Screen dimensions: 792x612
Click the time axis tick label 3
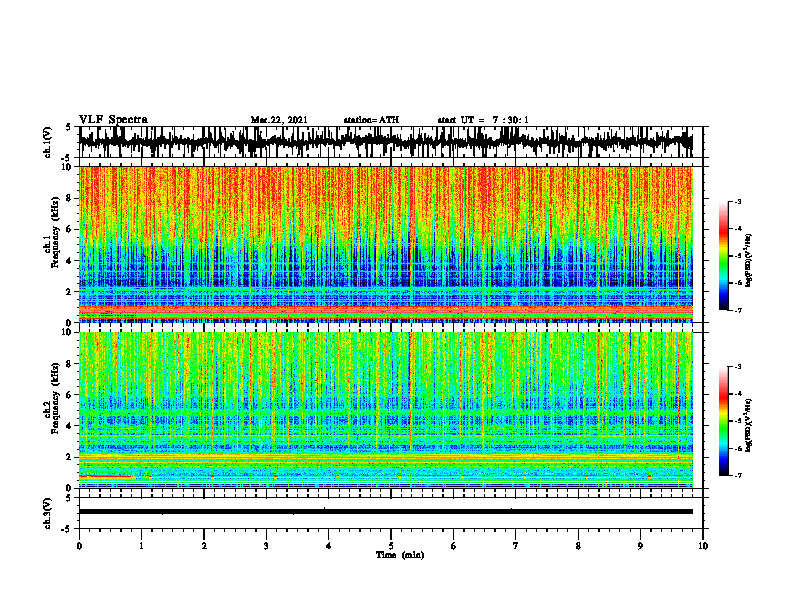click(x=266, y=546)
